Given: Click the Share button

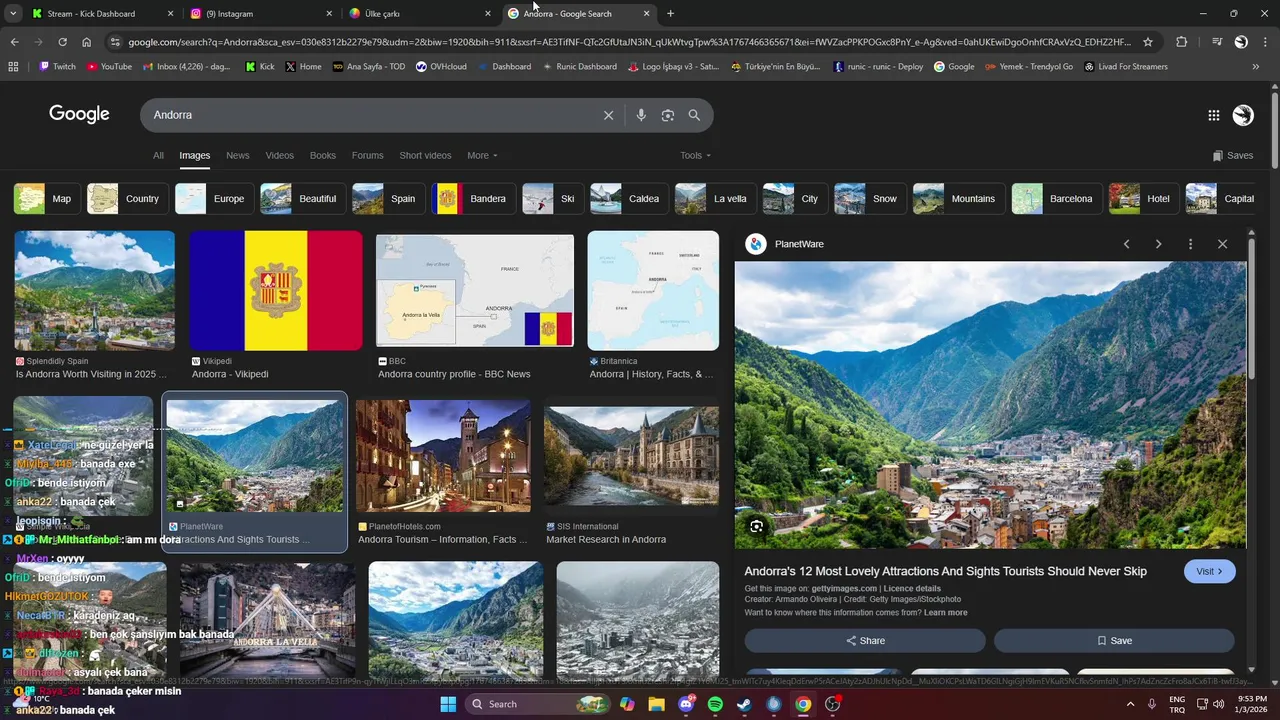Looking at the screenshot, I should (x=865, y=641).
